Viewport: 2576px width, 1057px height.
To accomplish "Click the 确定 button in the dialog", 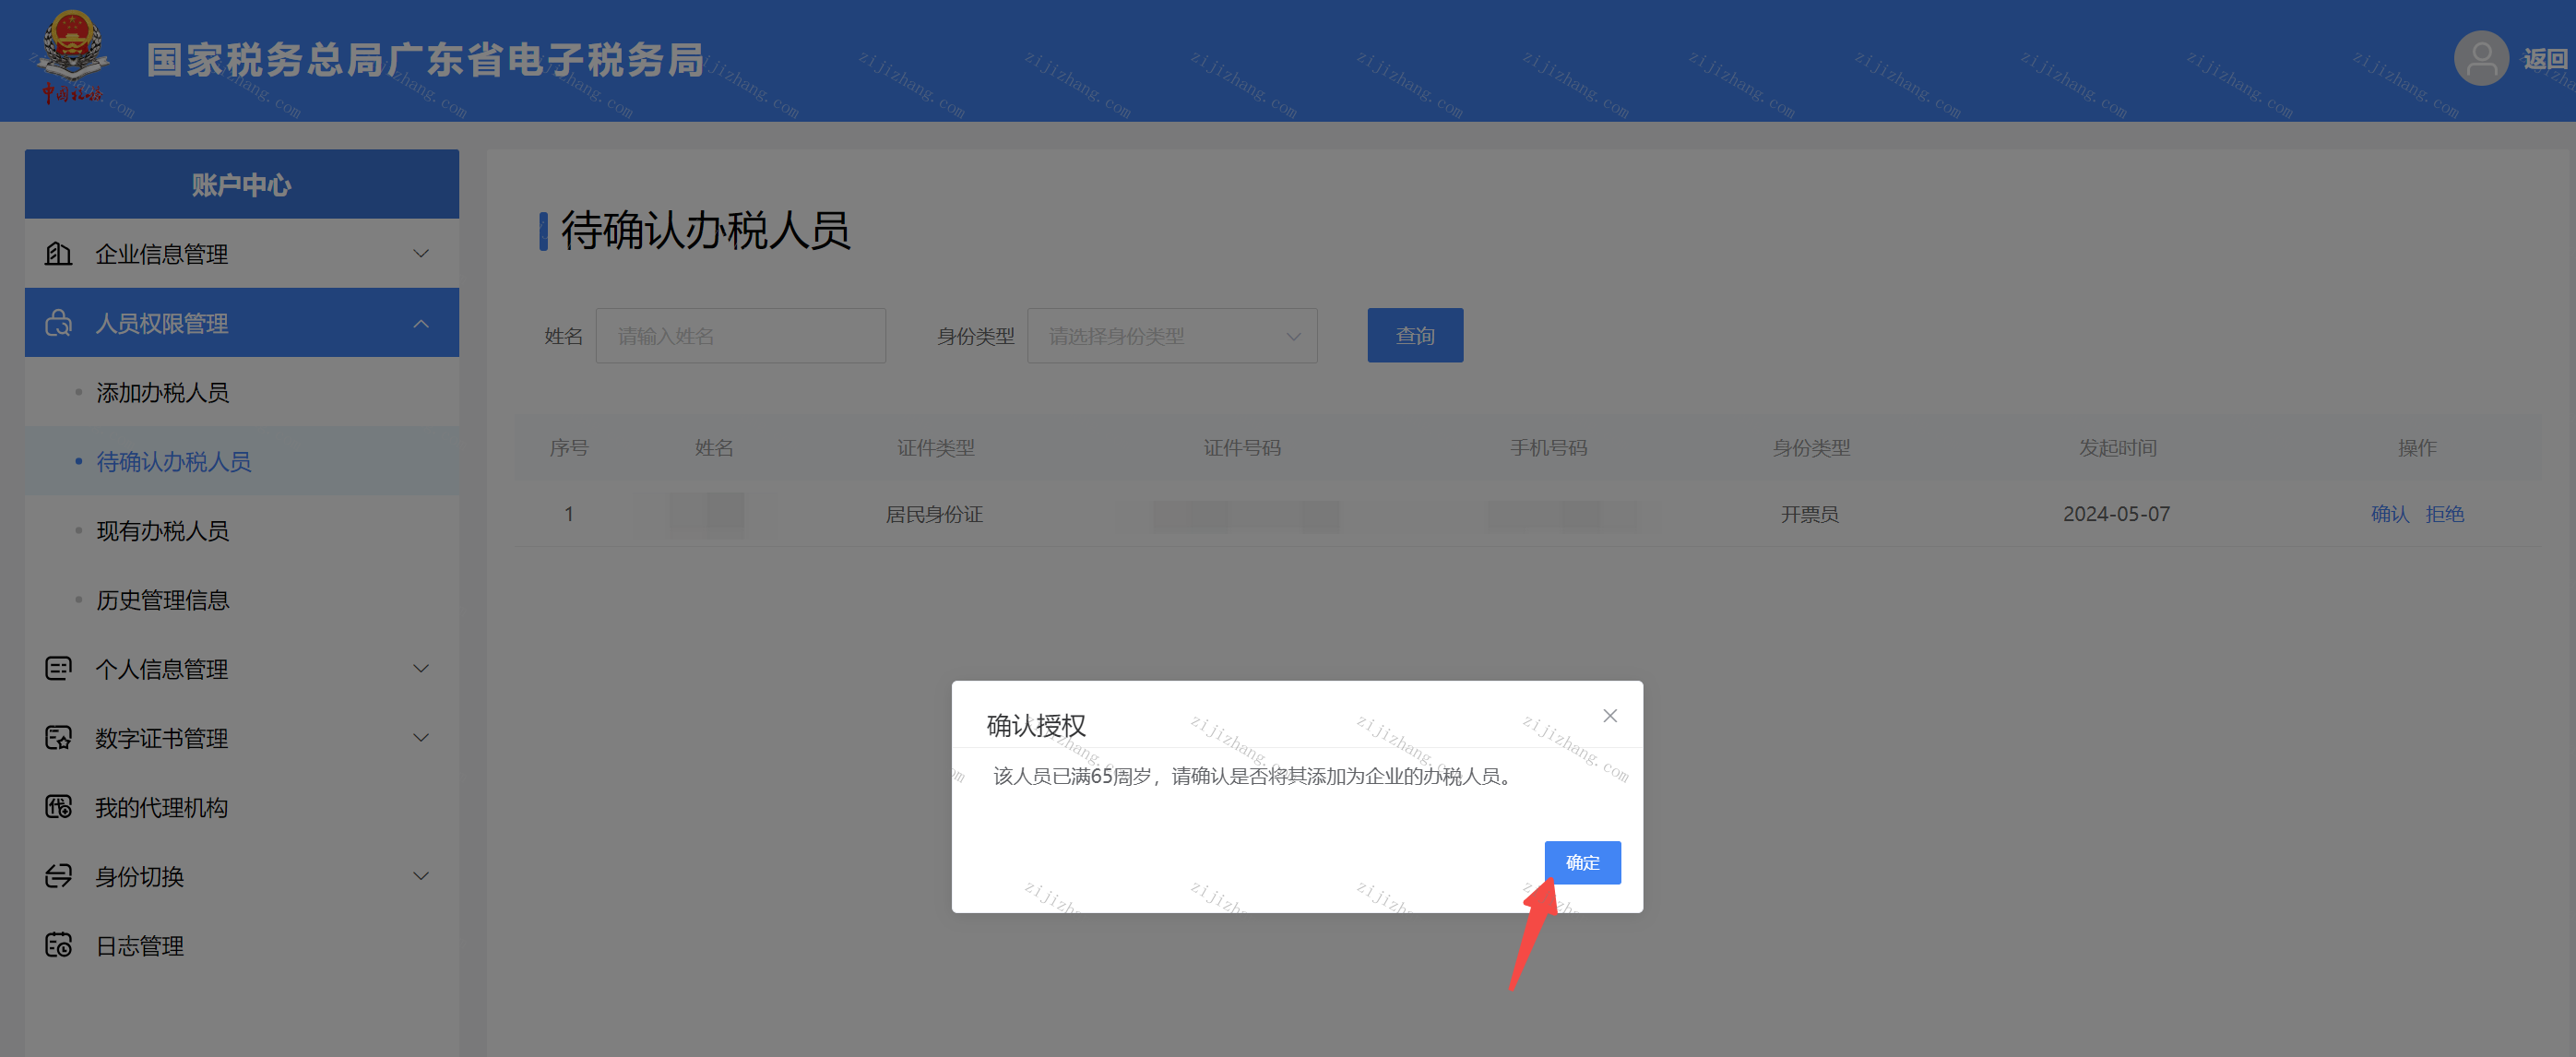I will click(x=1582, y=862).
